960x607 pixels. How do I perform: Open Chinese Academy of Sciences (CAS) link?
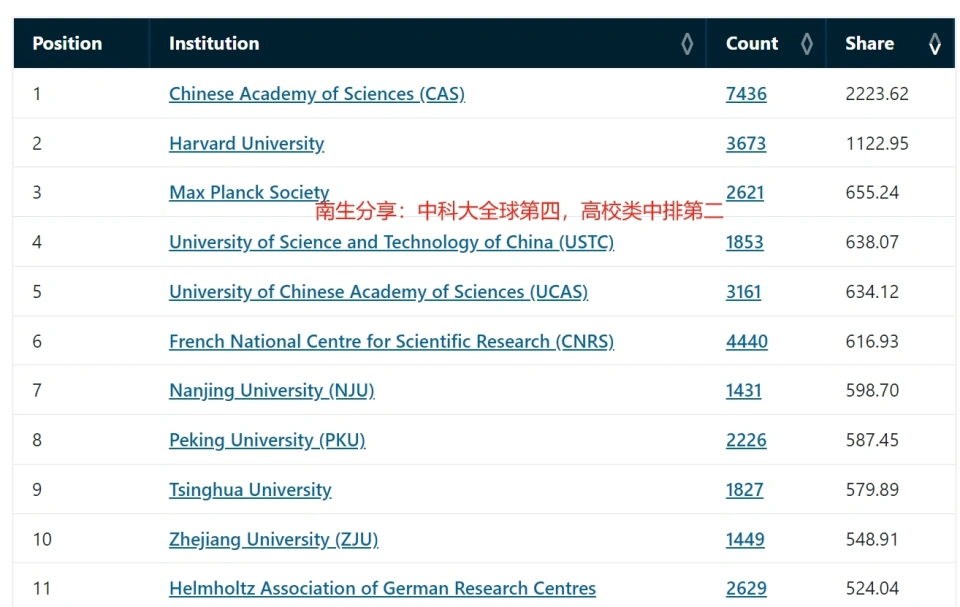pyautogui.click(x=317, y=94)
